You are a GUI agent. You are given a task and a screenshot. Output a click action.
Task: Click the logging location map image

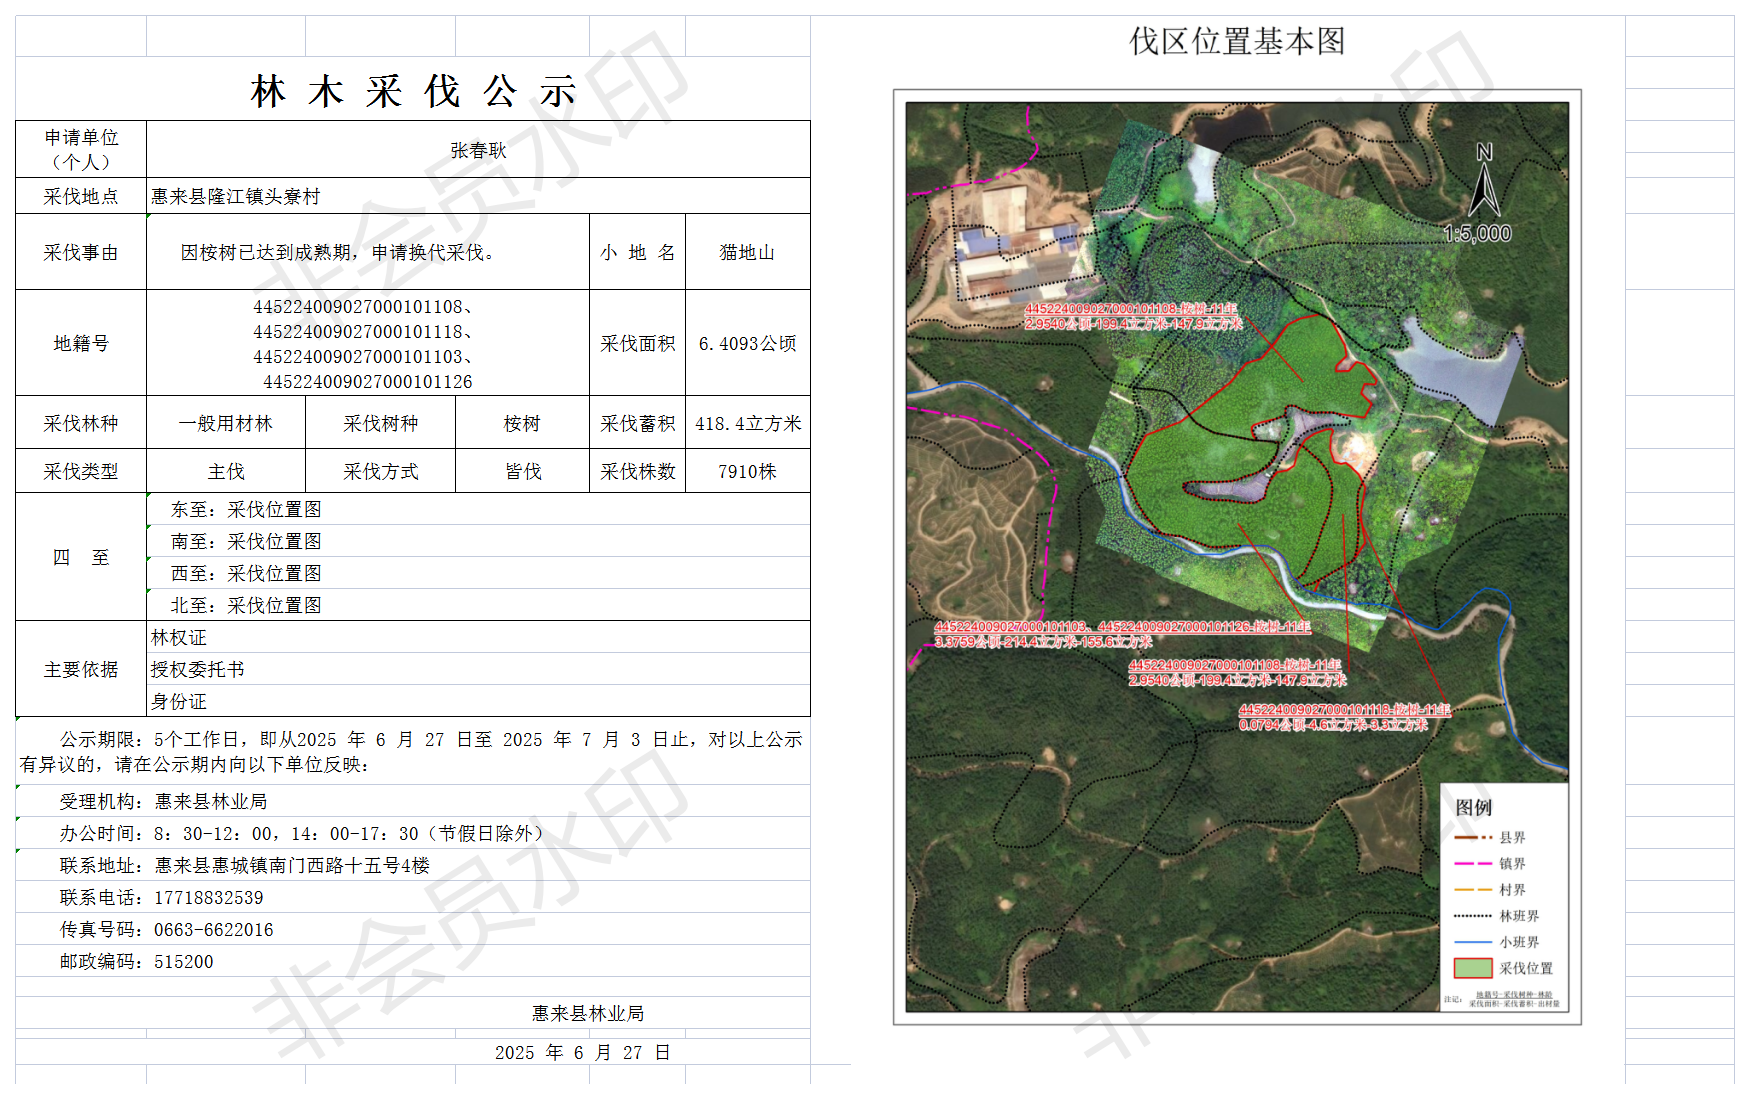pyautogui.click(x=1237, y=557)
